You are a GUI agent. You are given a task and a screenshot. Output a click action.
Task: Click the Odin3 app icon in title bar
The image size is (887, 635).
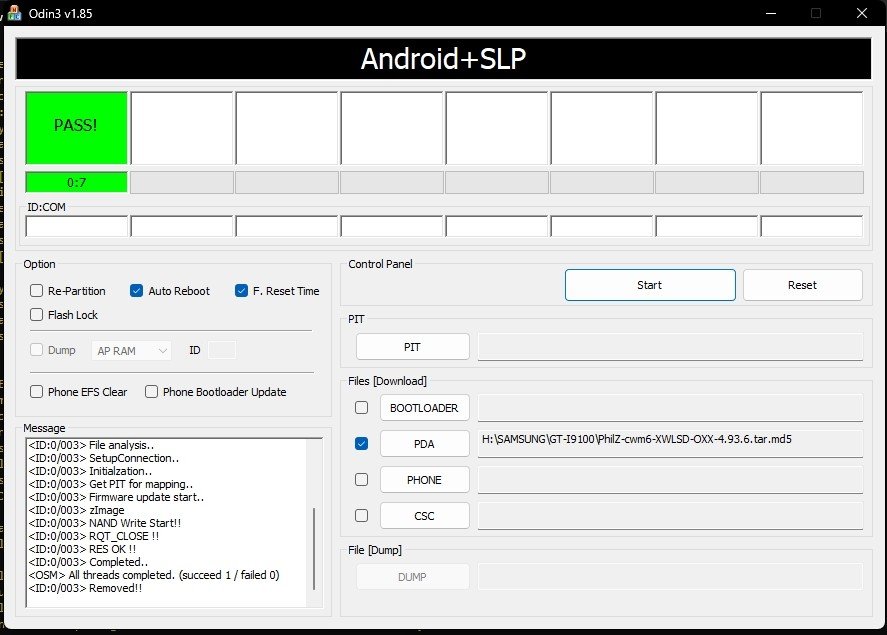click(x=16, y=13)
